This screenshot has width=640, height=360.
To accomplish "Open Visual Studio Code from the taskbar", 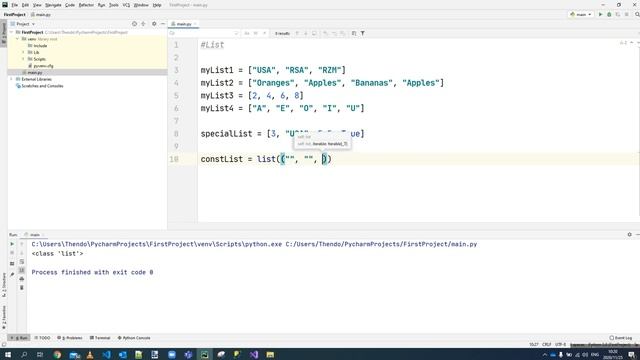I will [107, 354].
